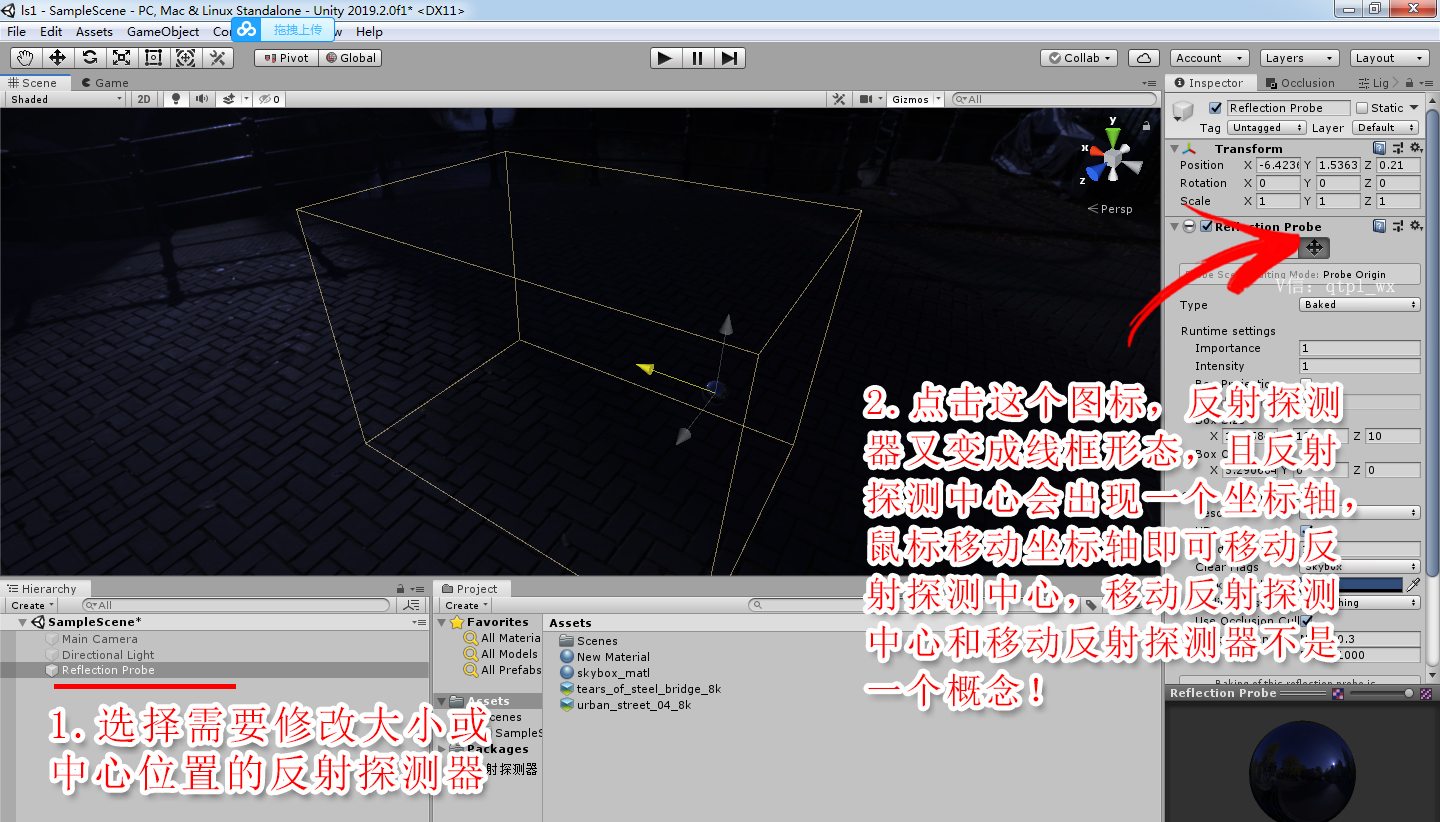
Task: Select the Scale tool
Action: click(x=121, y=58)
